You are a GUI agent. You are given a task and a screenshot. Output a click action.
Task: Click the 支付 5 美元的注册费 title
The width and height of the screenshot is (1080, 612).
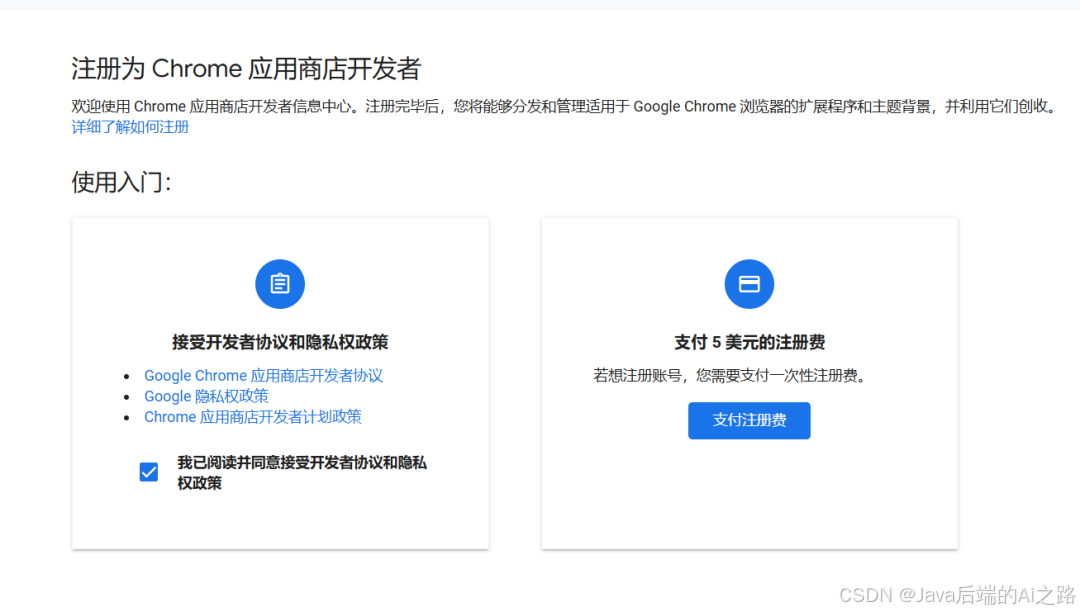click(x=749, y=342)
